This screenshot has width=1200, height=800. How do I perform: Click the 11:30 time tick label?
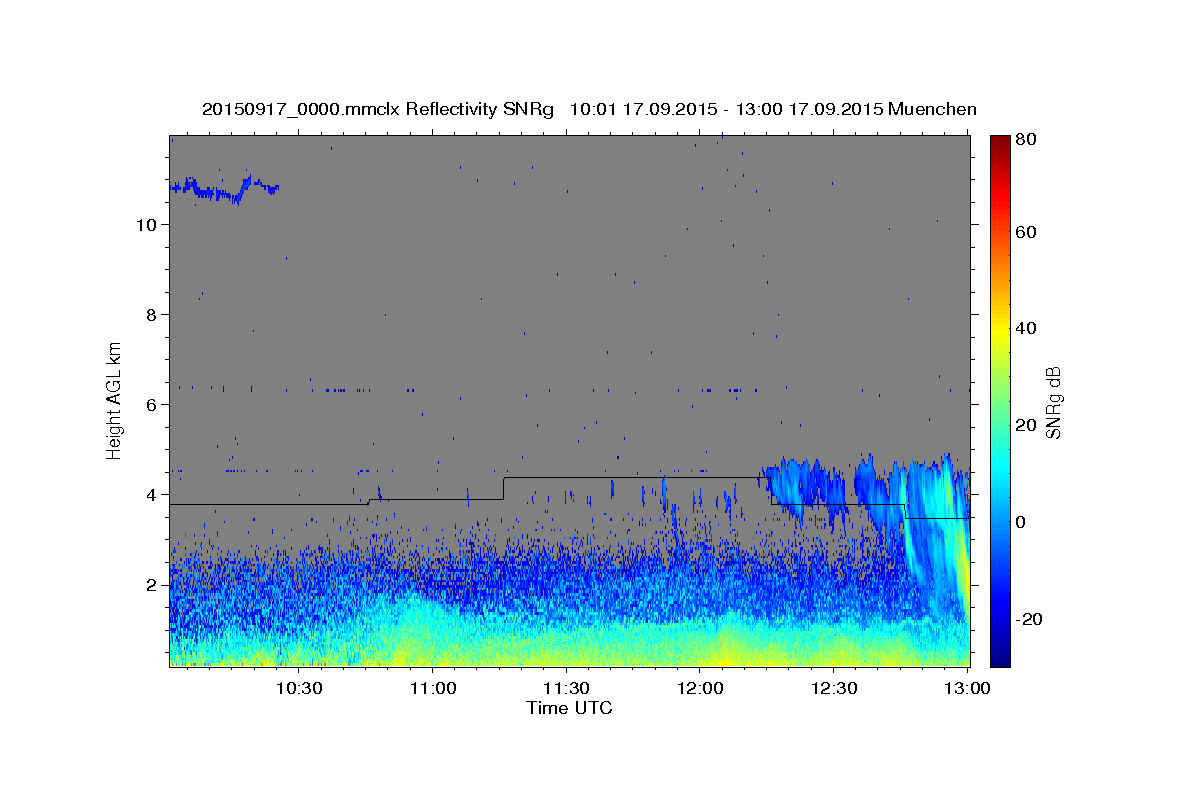[x=567, y=688]
